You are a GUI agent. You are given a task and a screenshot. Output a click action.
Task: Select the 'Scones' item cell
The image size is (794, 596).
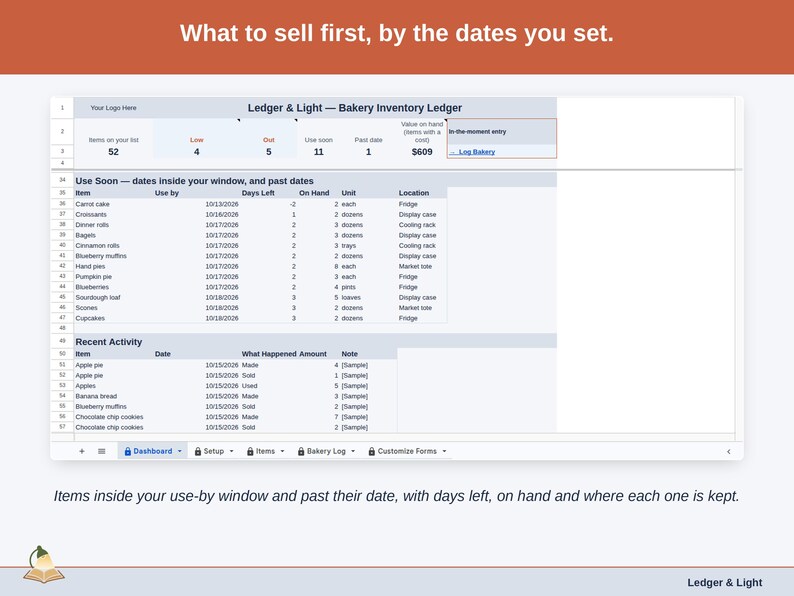click(113, 308)
